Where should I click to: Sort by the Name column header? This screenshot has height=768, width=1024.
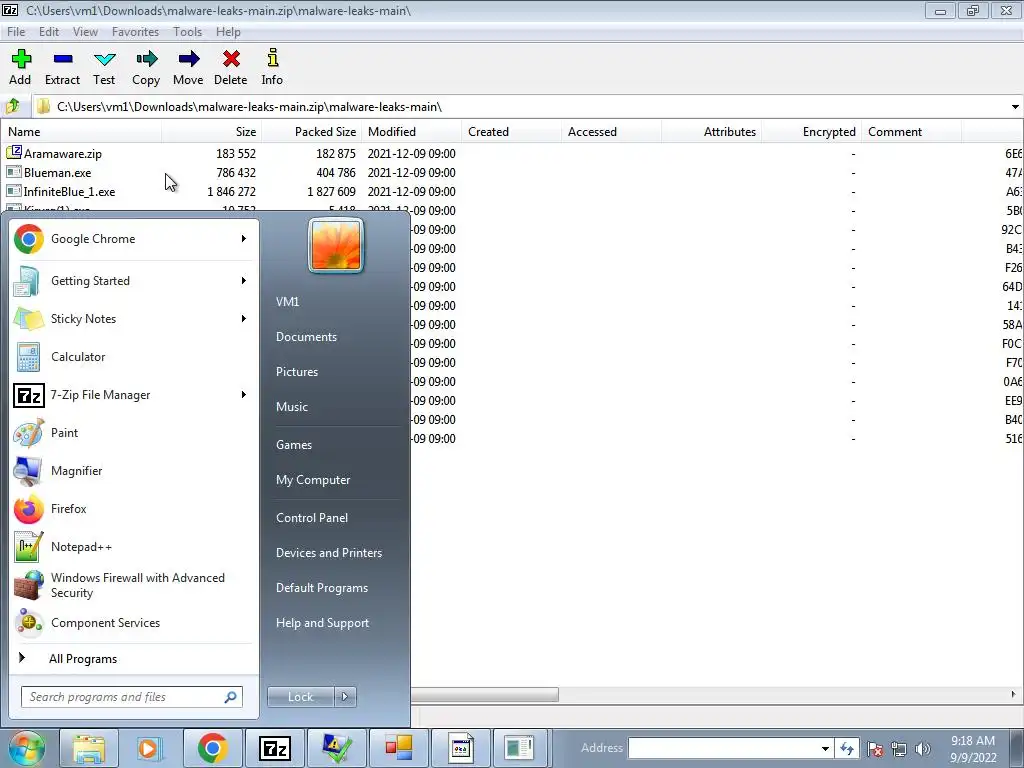pyautogui.click(x=82, y=131)
